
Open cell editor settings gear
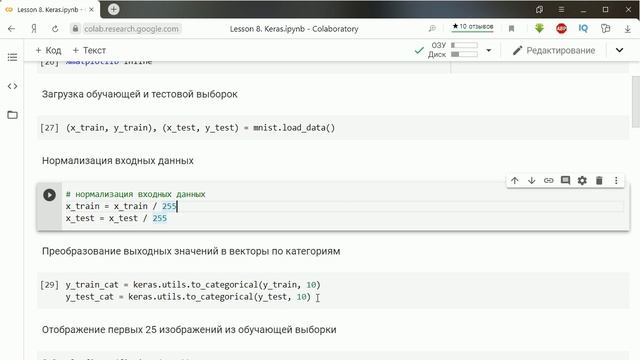pyautogui.click(x=582, y=180)
